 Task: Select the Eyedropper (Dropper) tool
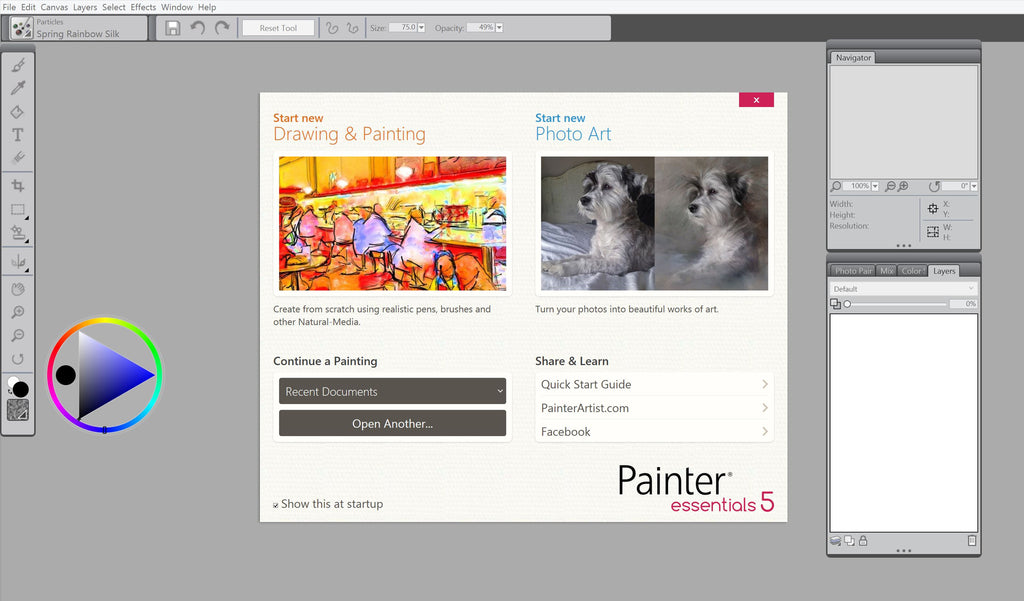[x=18, y=88]
